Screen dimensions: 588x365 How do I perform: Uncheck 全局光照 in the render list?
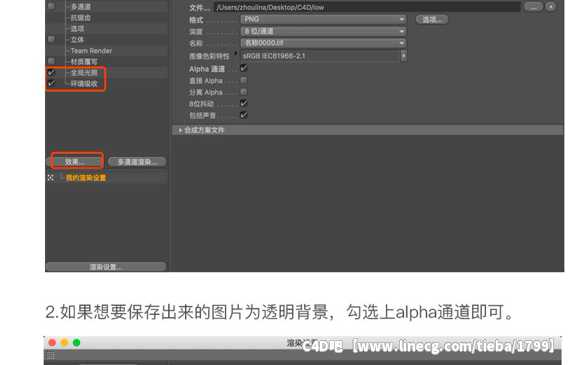(51, 72)
